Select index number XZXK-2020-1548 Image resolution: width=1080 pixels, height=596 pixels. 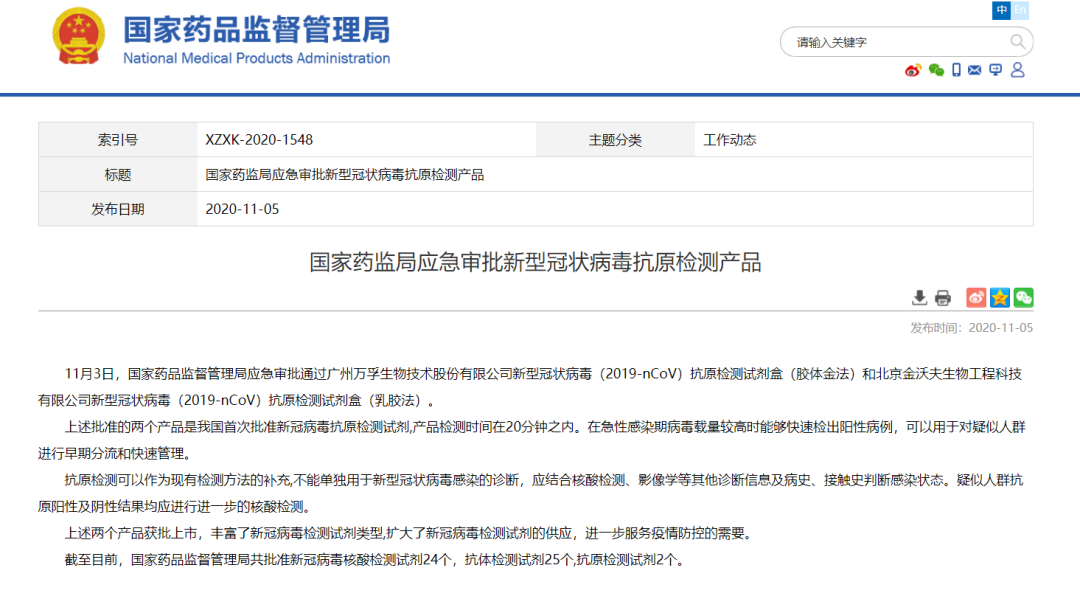pos(259,140)
